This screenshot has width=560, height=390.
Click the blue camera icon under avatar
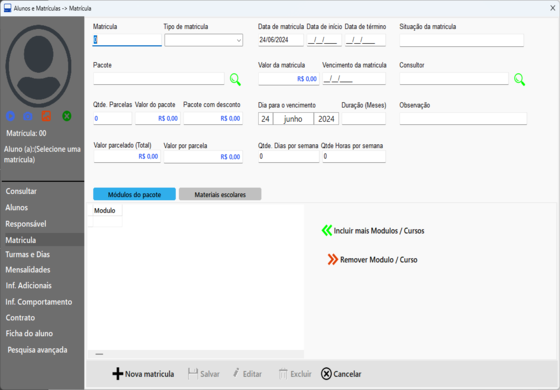(28, 116)
